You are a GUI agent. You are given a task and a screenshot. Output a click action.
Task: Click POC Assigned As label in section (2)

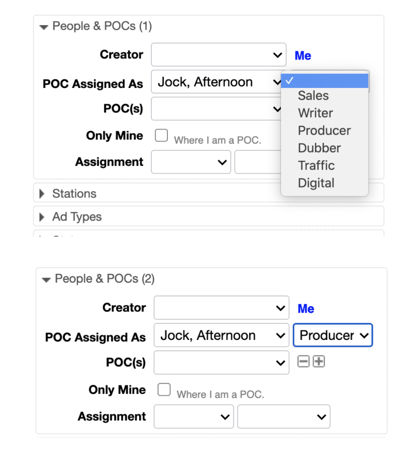click(95, 337)
